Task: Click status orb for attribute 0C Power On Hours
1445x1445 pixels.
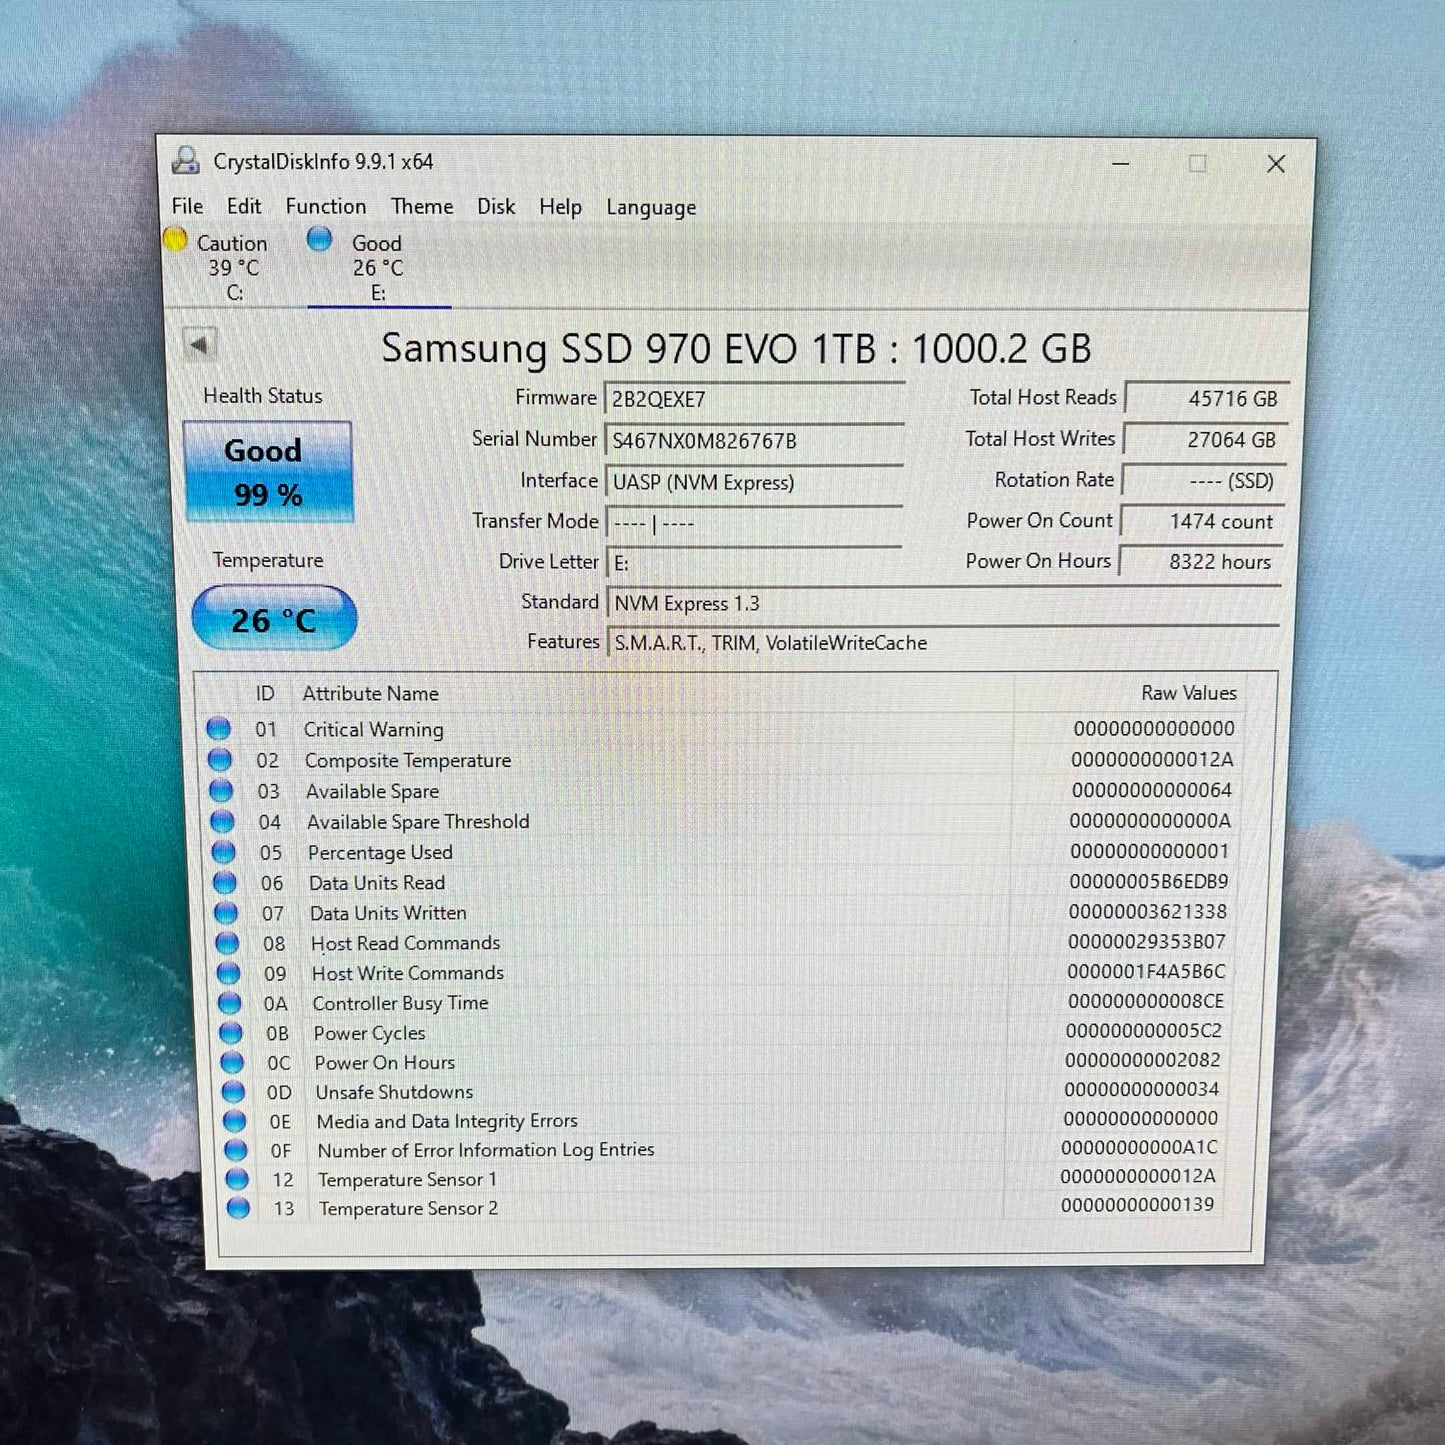Action: (x=232, y=1062)
